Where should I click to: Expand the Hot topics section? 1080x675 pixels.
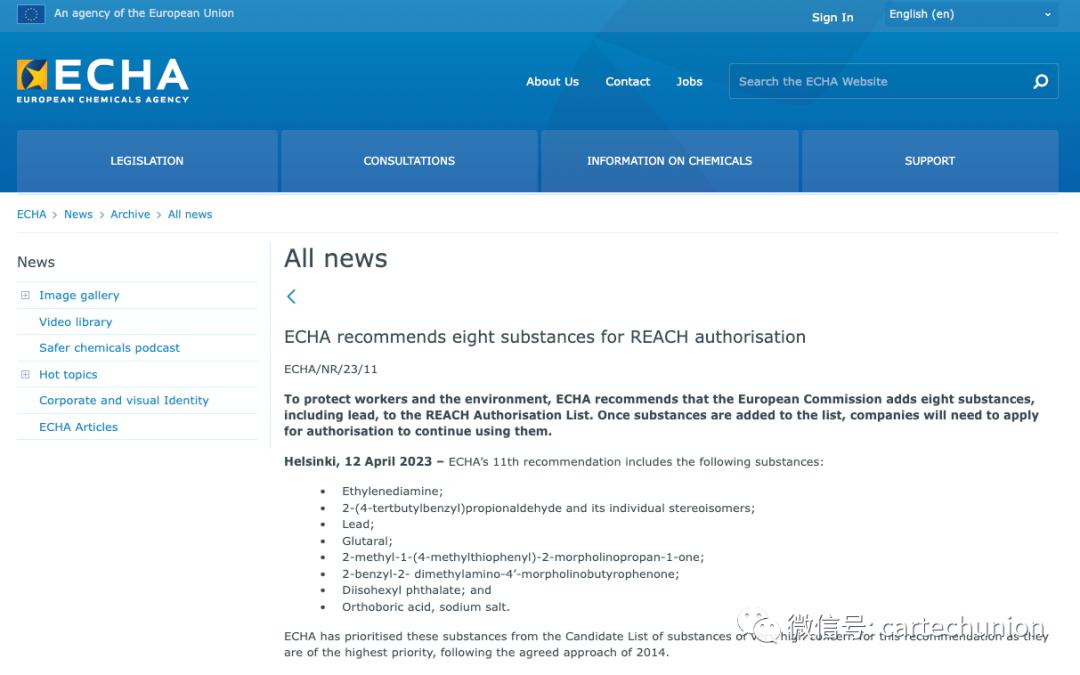tap(24, 374)
